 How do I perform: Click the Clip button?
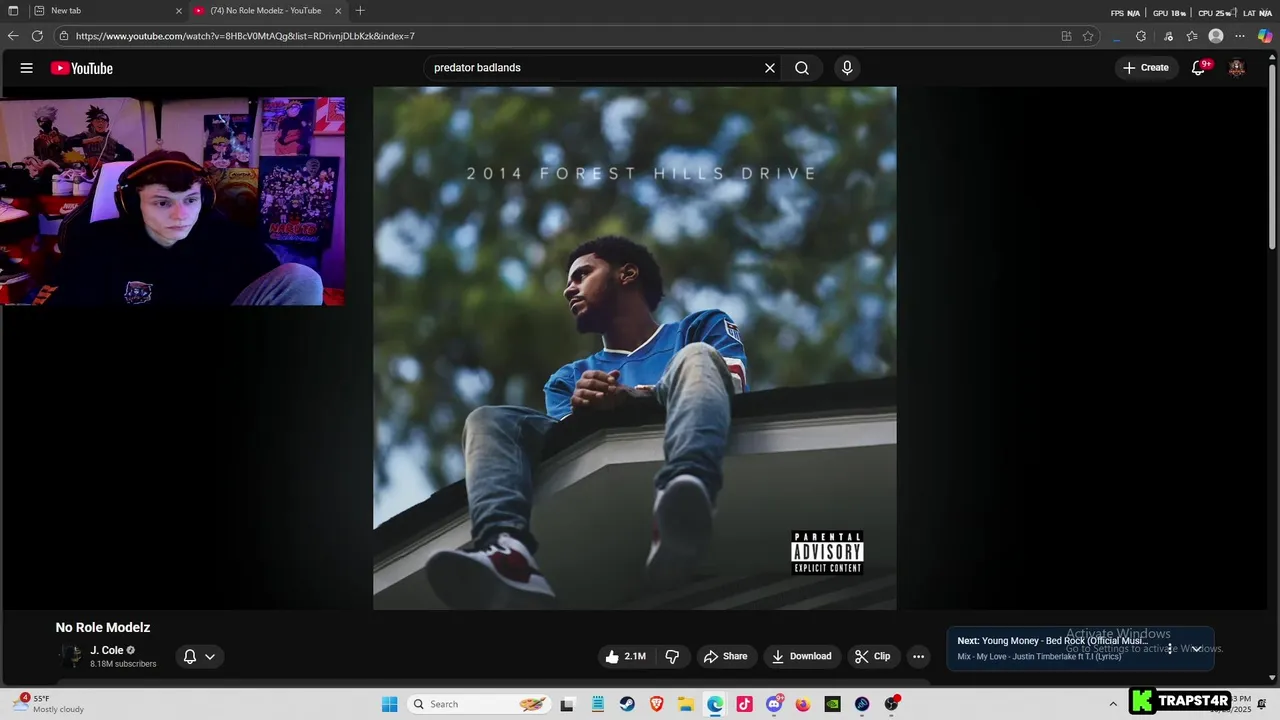click(872, 656)
